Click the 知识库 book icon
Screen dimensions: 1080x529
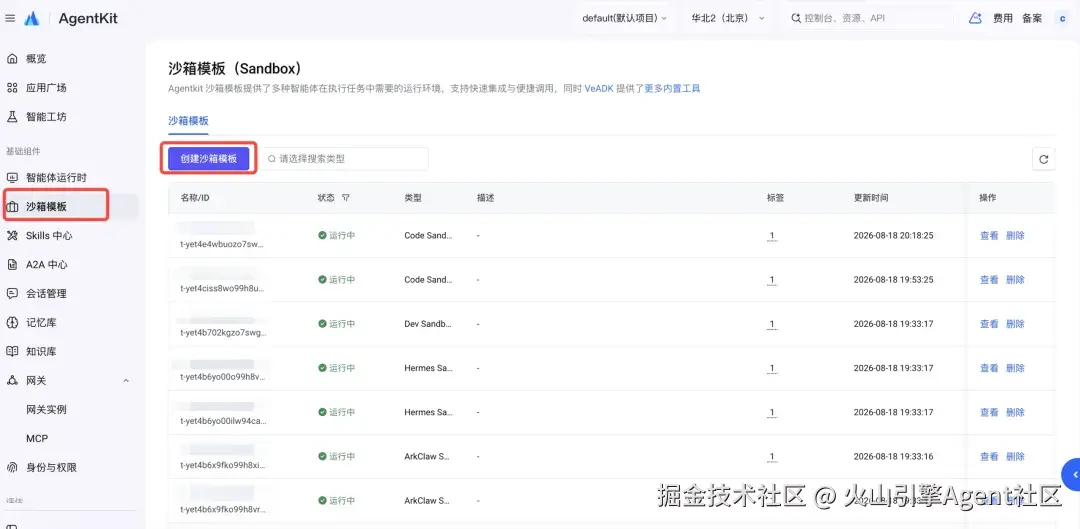[12, 351]
